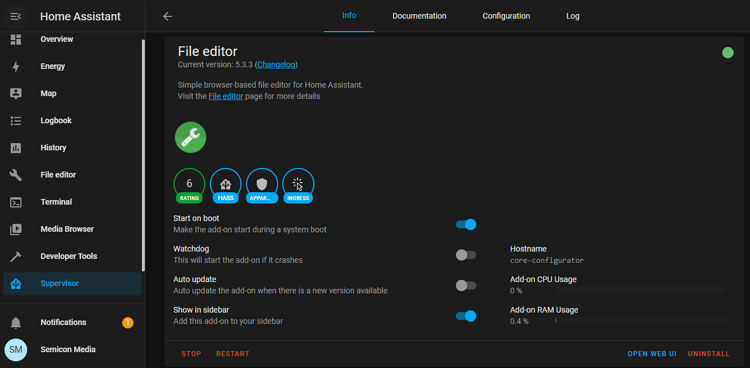Click the Terminal label in sidebar

[56, 202]
